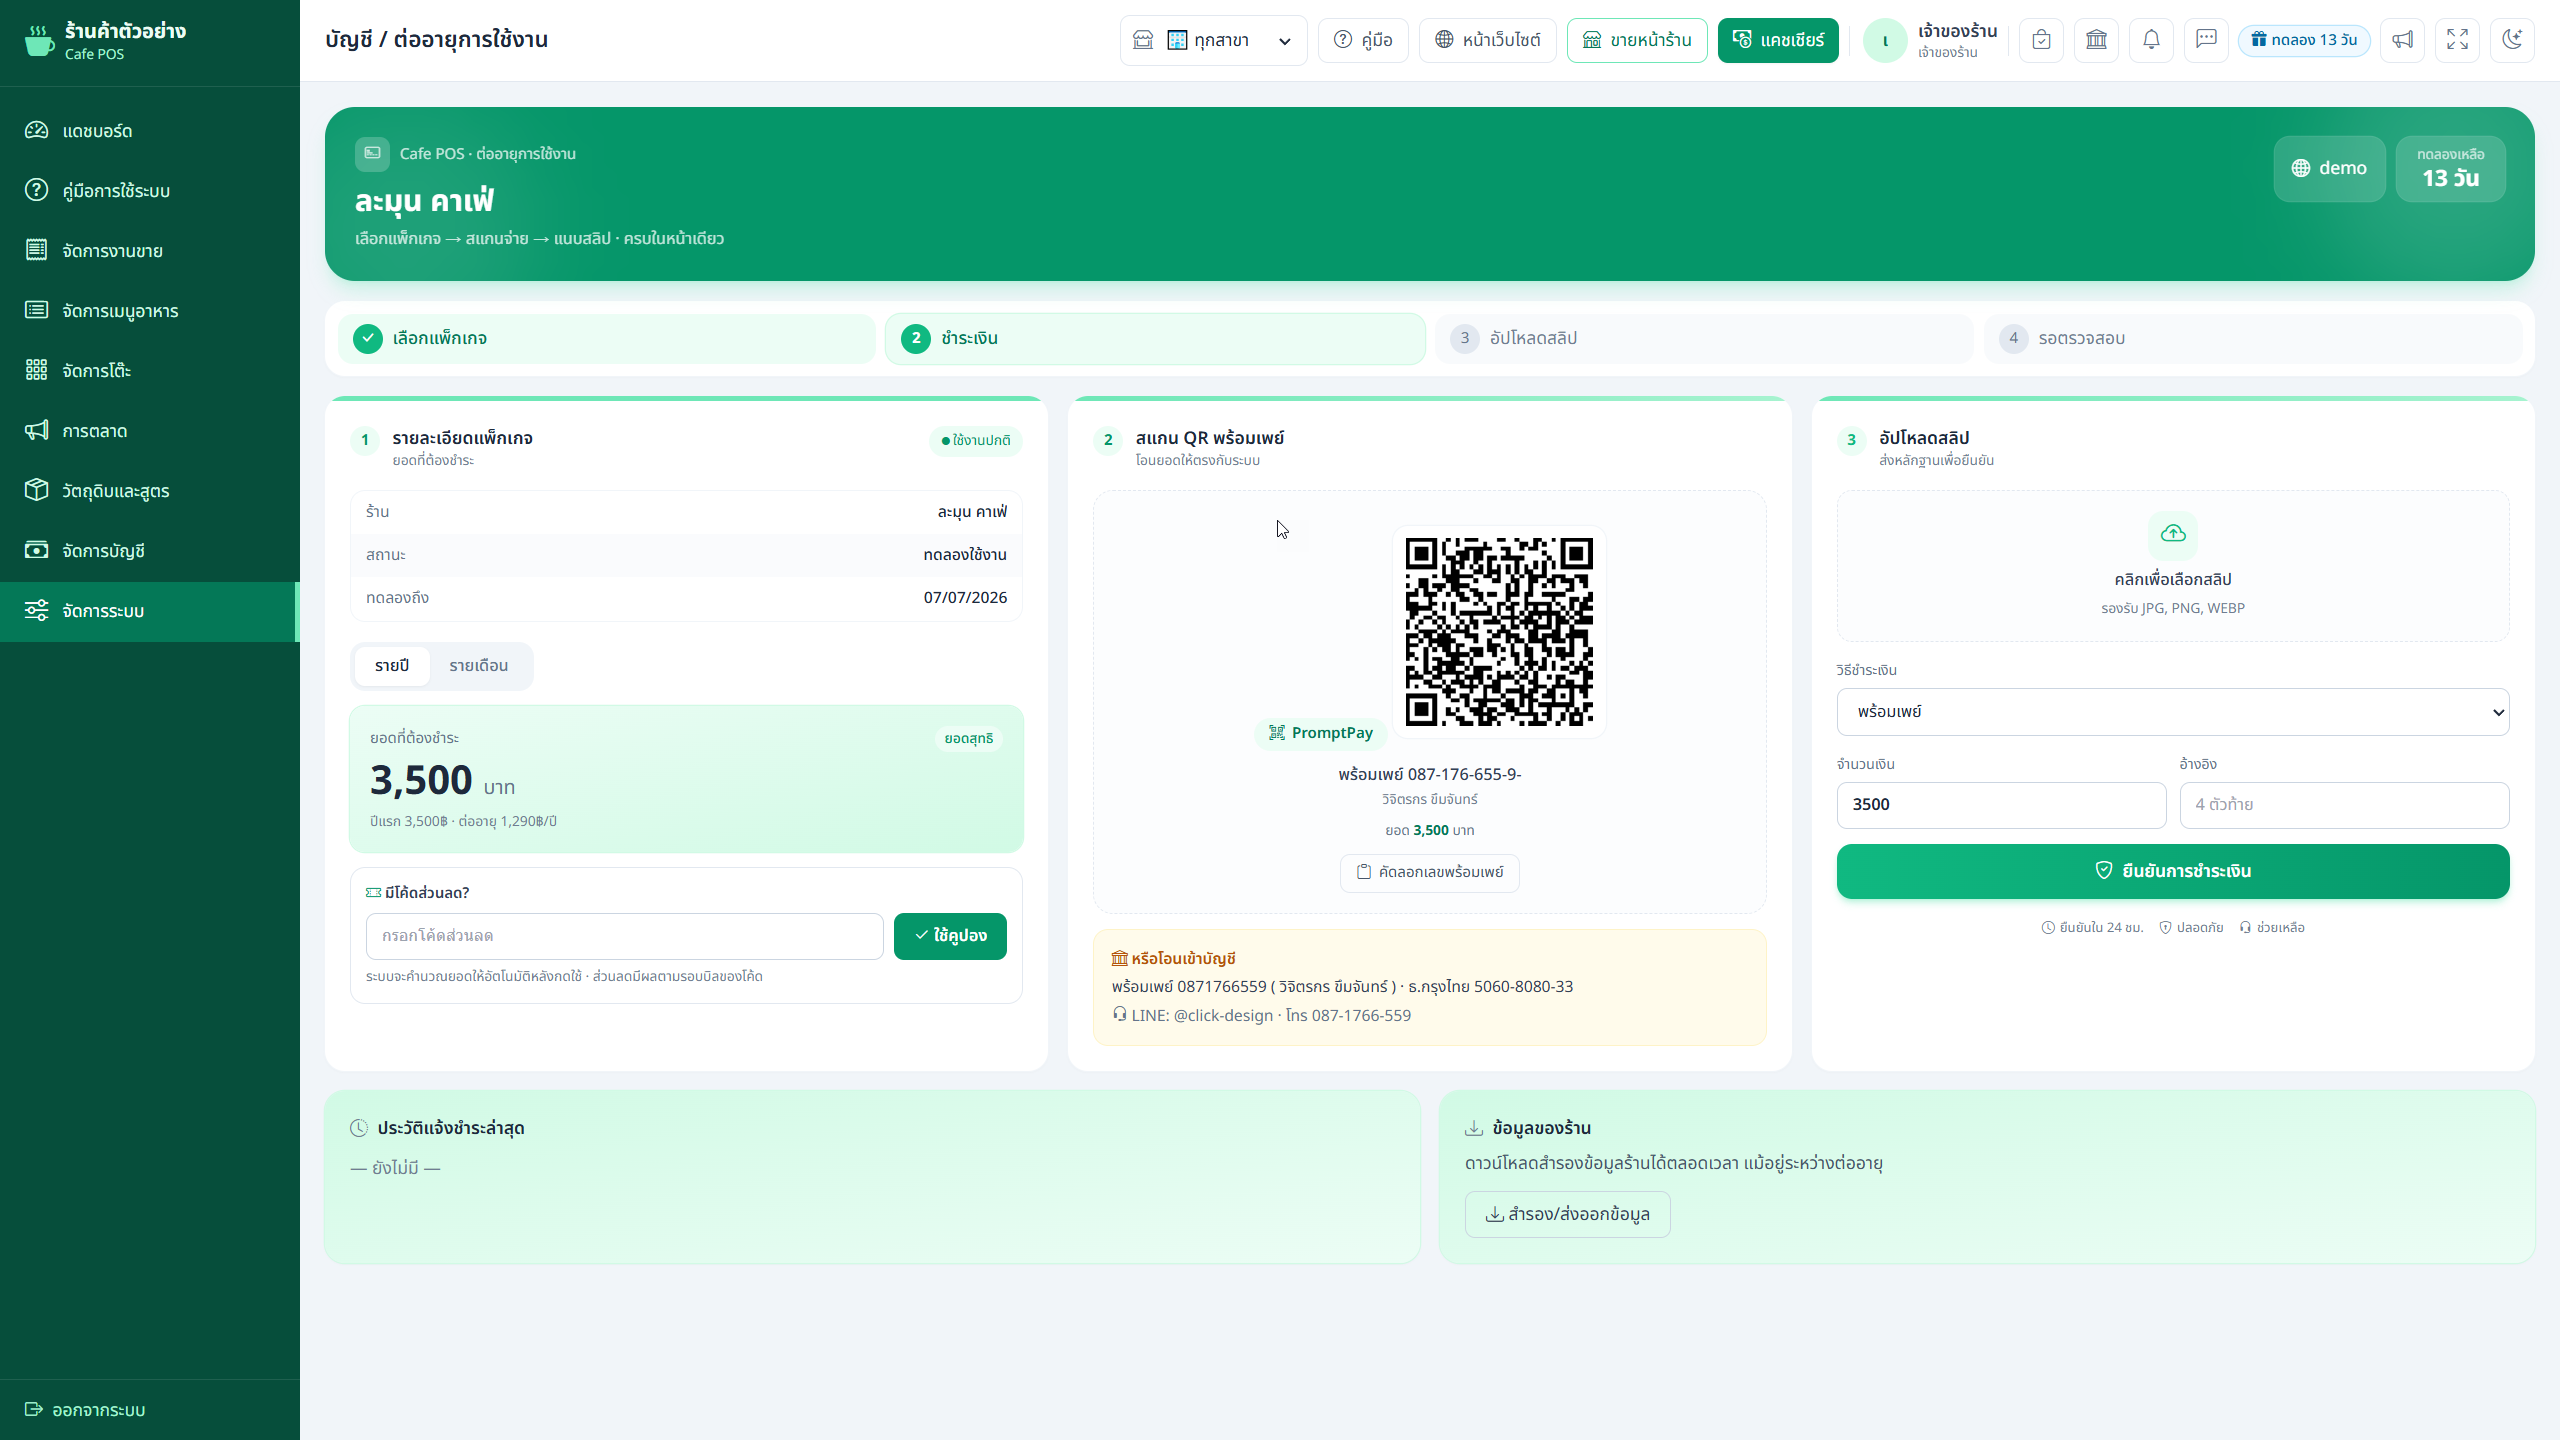This screenshot has width=2560, height=1440.
Task: Open จัดการบัญชี sidebar item
Action: point(150,551)
